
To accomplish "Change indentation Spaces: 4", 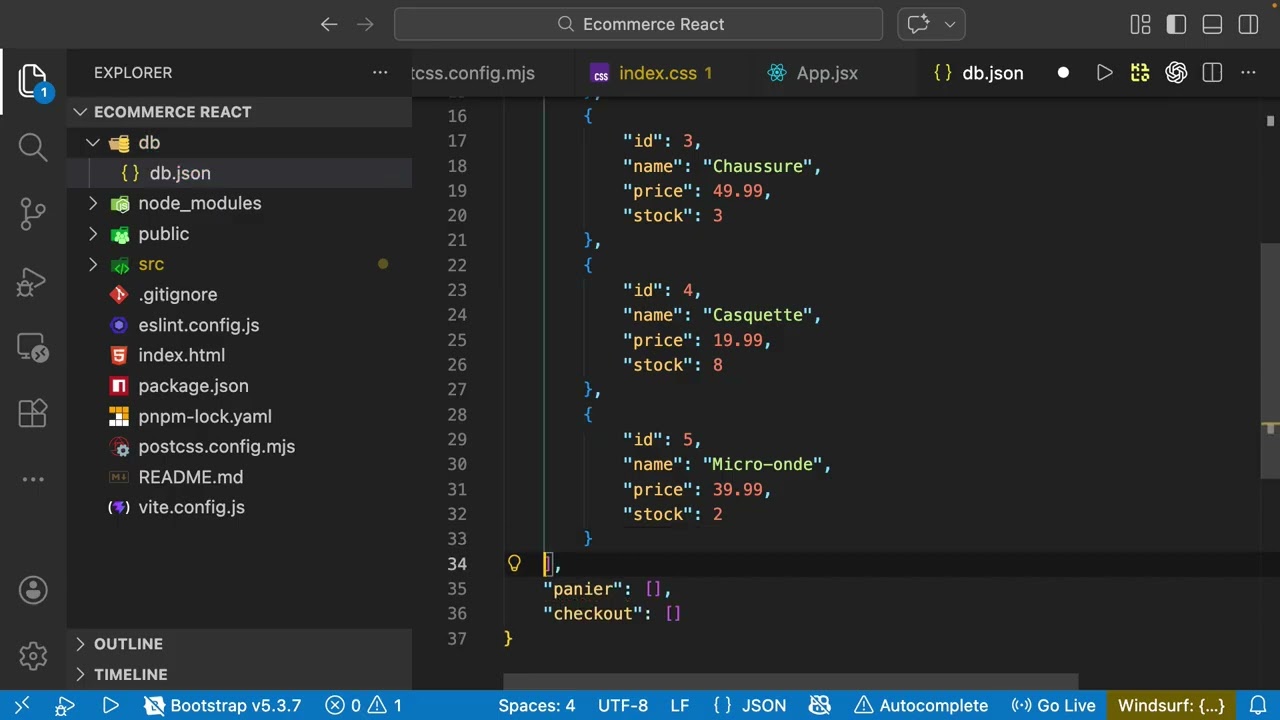I will (537, 706).
